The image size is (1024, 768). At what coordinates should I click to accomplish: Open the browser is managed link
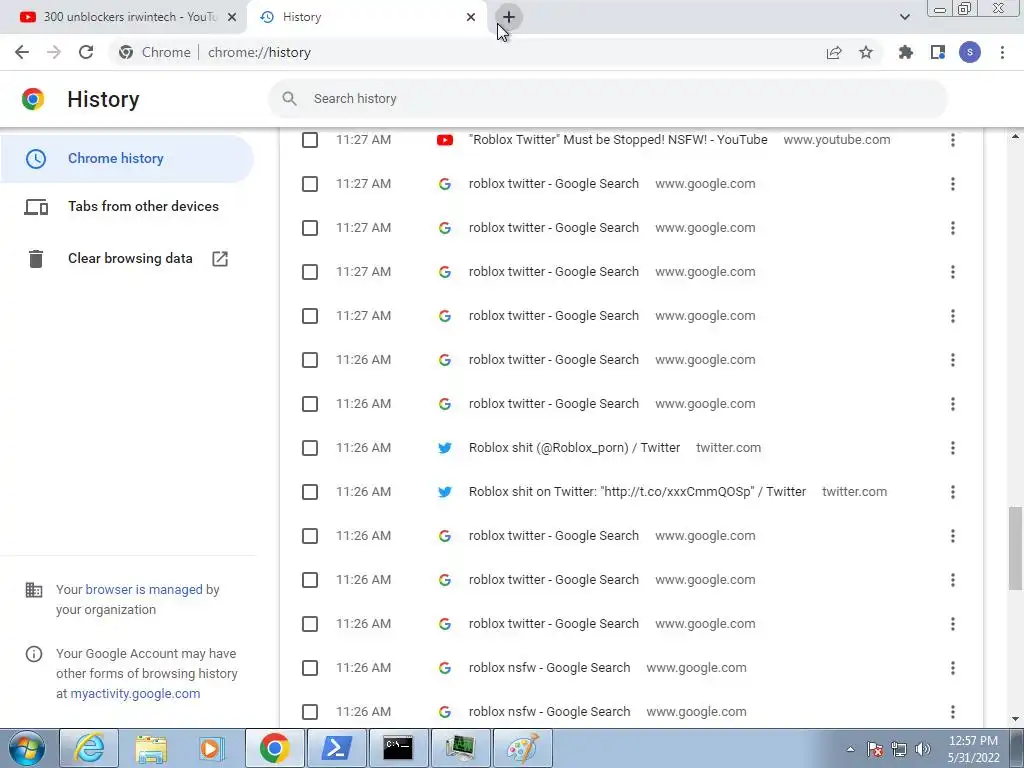[144, 590]
